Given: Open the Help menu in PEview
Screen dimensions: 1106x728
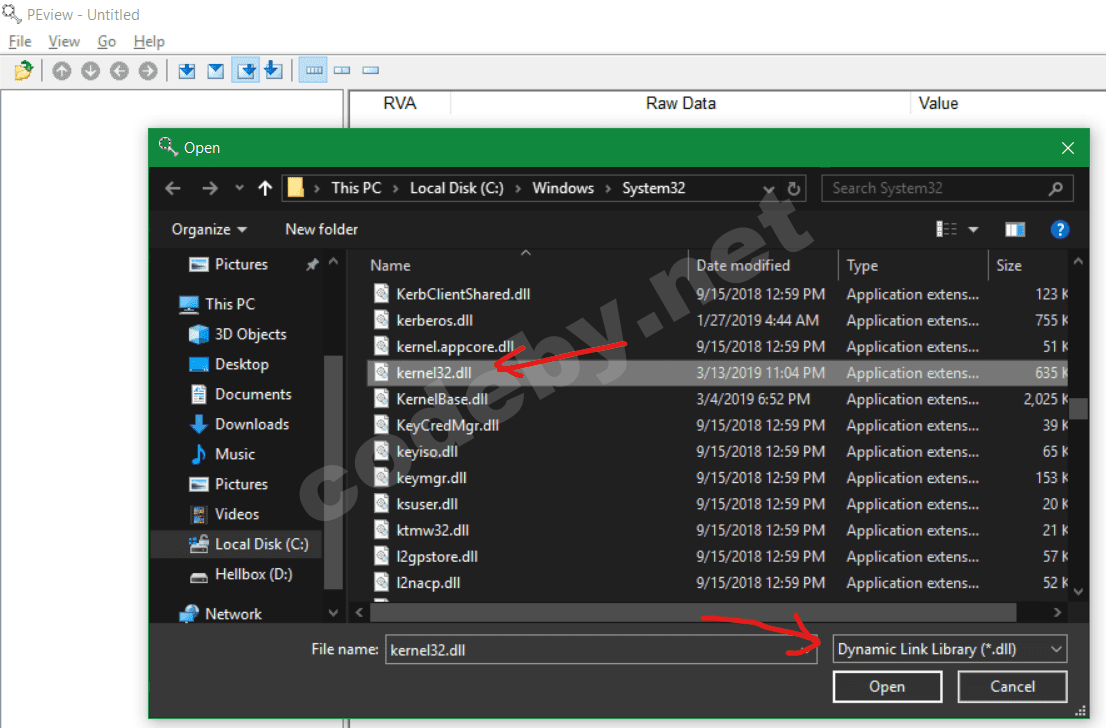Looking at the screenshot, I should (149, 41).
